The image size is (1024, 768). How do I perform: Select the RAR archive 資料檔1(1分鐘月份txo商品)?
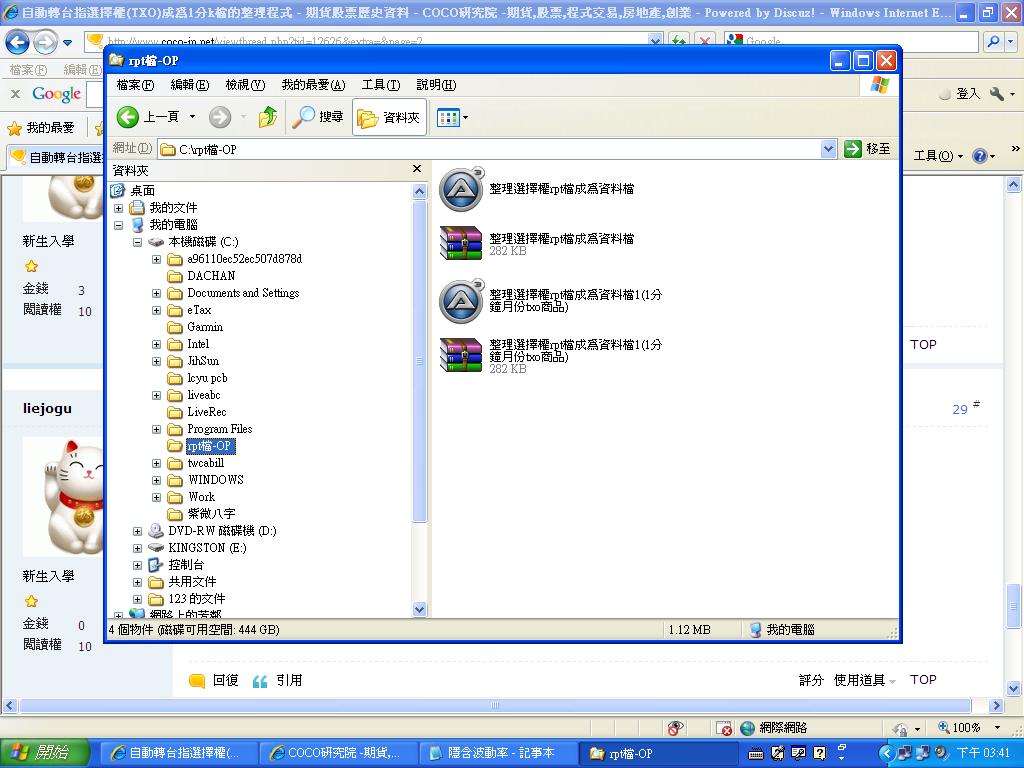(x=551, y=356)
